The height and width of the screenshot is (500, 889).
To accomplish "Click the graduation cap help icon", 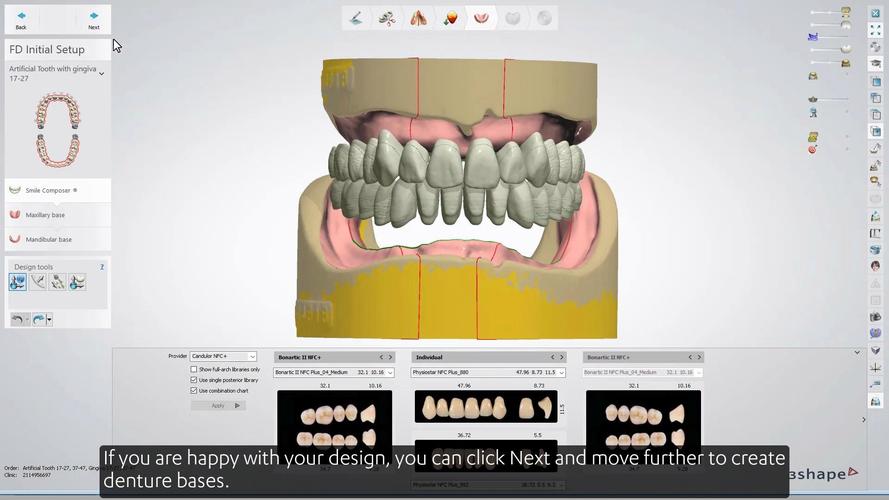I will click(875, 63).
